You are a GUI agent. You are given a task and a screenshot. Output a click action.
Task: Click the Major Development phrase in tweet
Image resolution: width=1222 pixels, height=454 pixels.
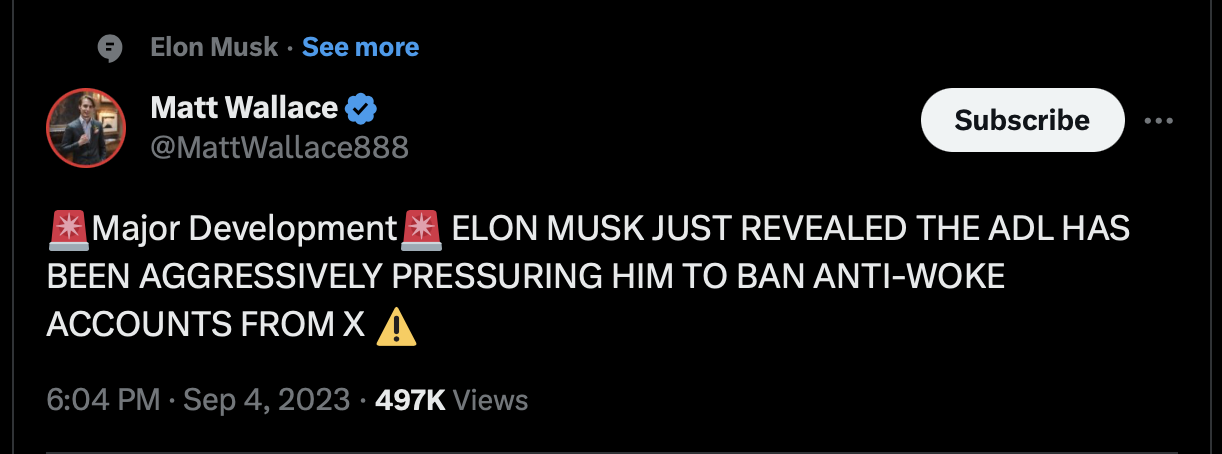(x=244, y=230)
